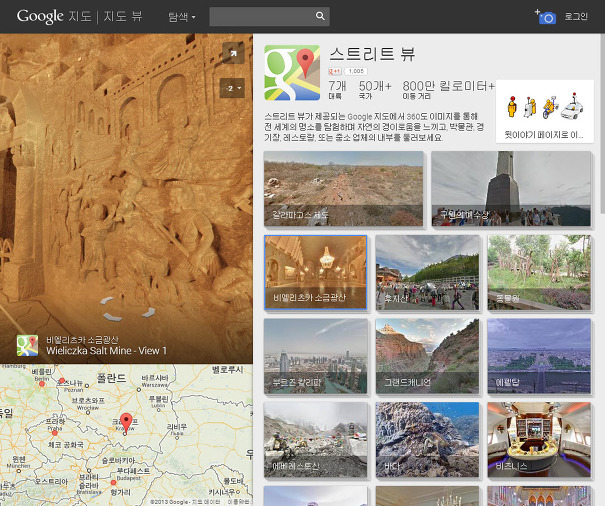Open the 갈라파고스 제도 thumbnail

click(x=343, y=189)
